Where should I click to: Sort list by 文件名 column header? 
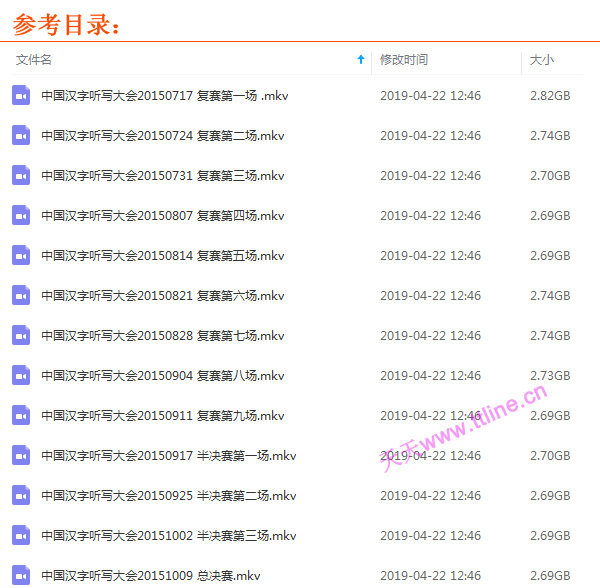pyautogui.click(x=34, y=60)
